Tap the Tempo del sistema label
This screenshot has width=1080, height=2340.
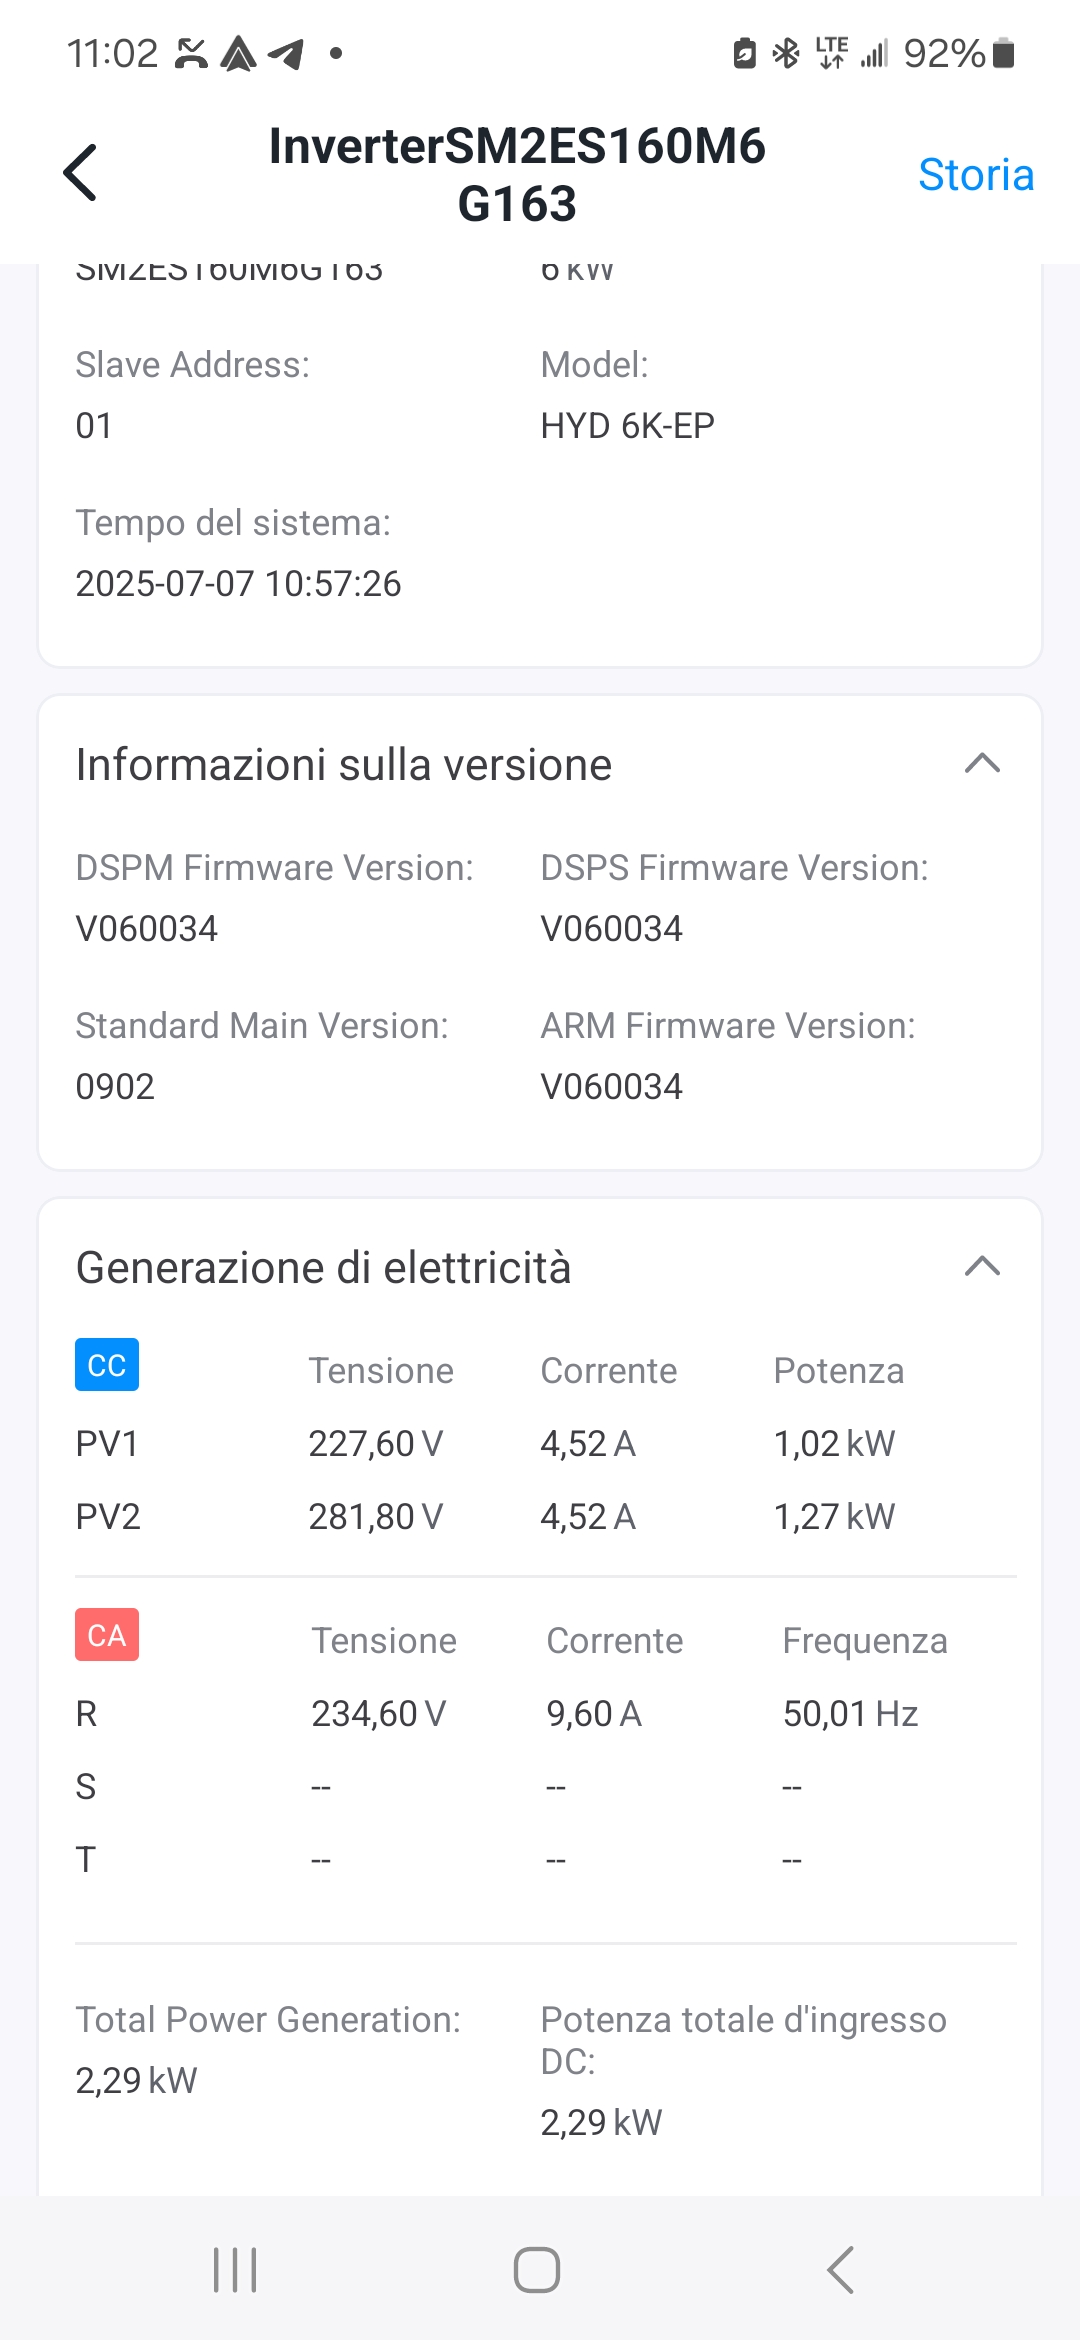(233, 523)
